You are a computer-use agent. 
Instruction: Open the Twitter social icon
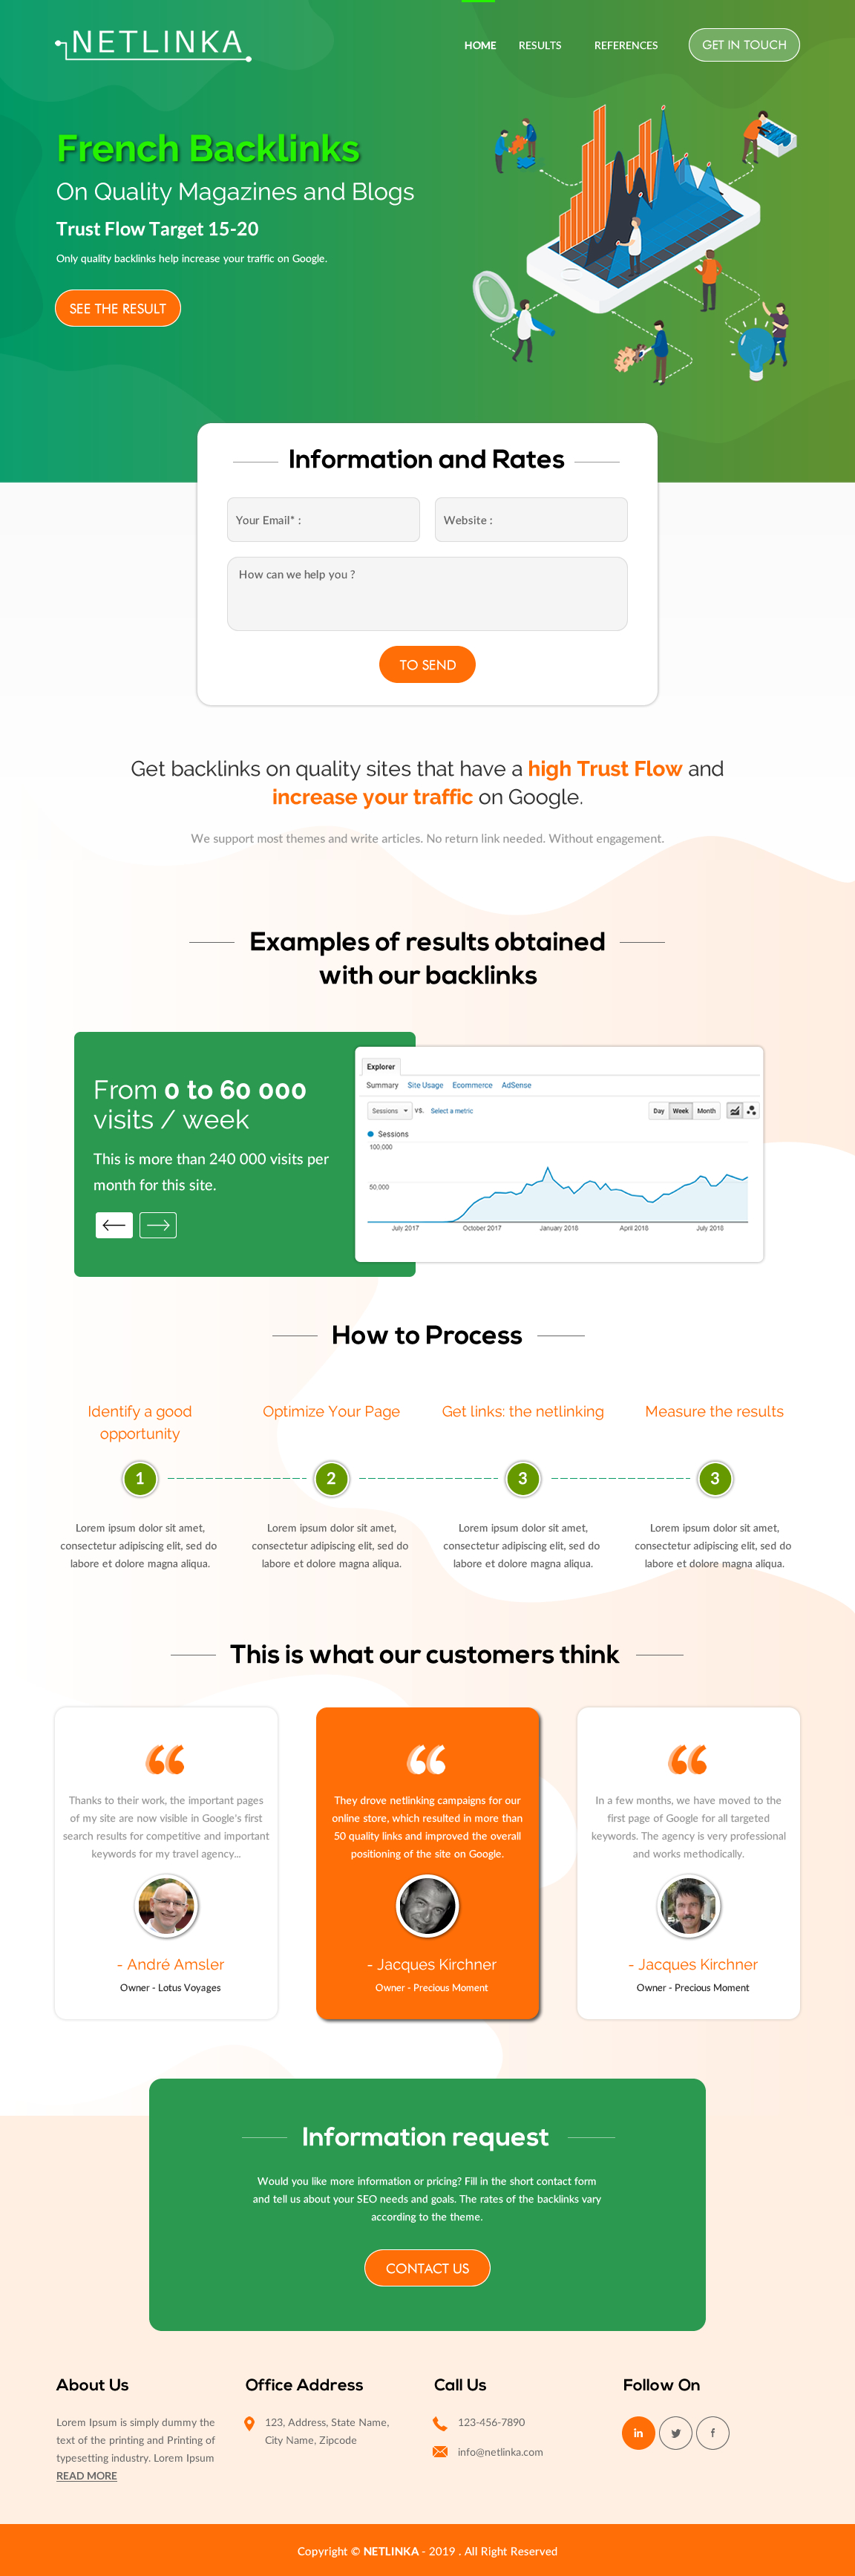[x=676, y=2433]
